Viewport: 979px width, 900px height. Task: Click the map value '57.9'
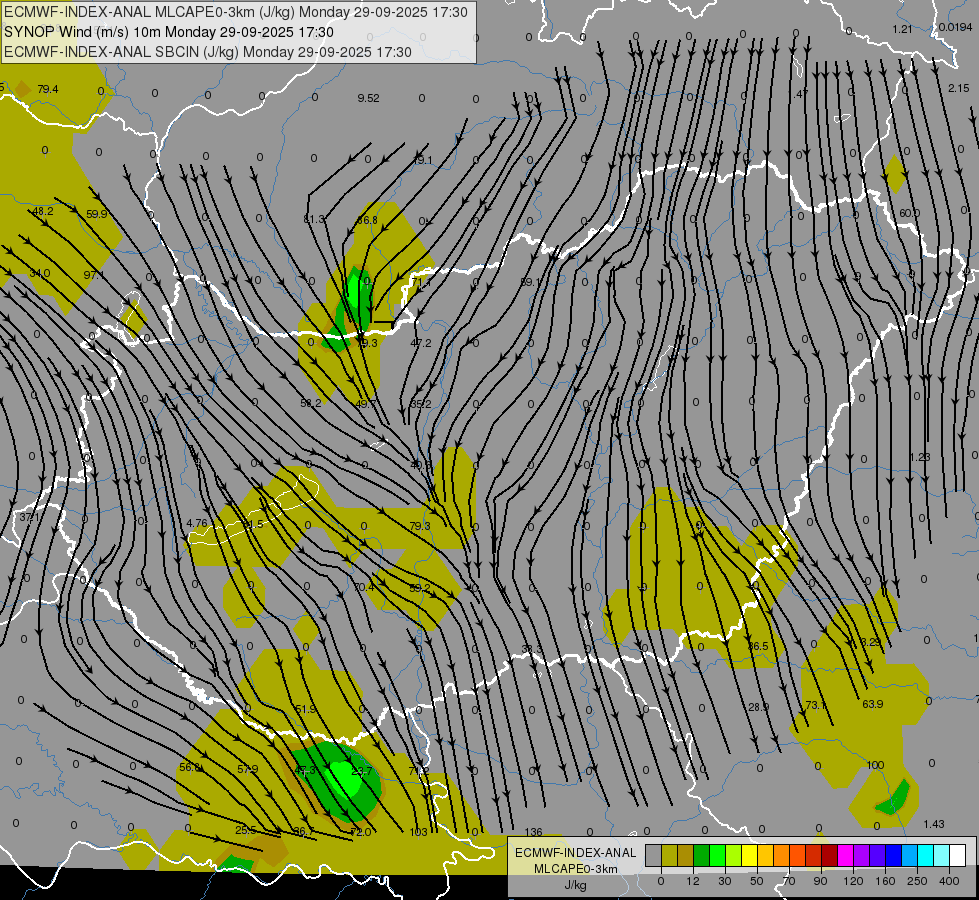[248, 769]
